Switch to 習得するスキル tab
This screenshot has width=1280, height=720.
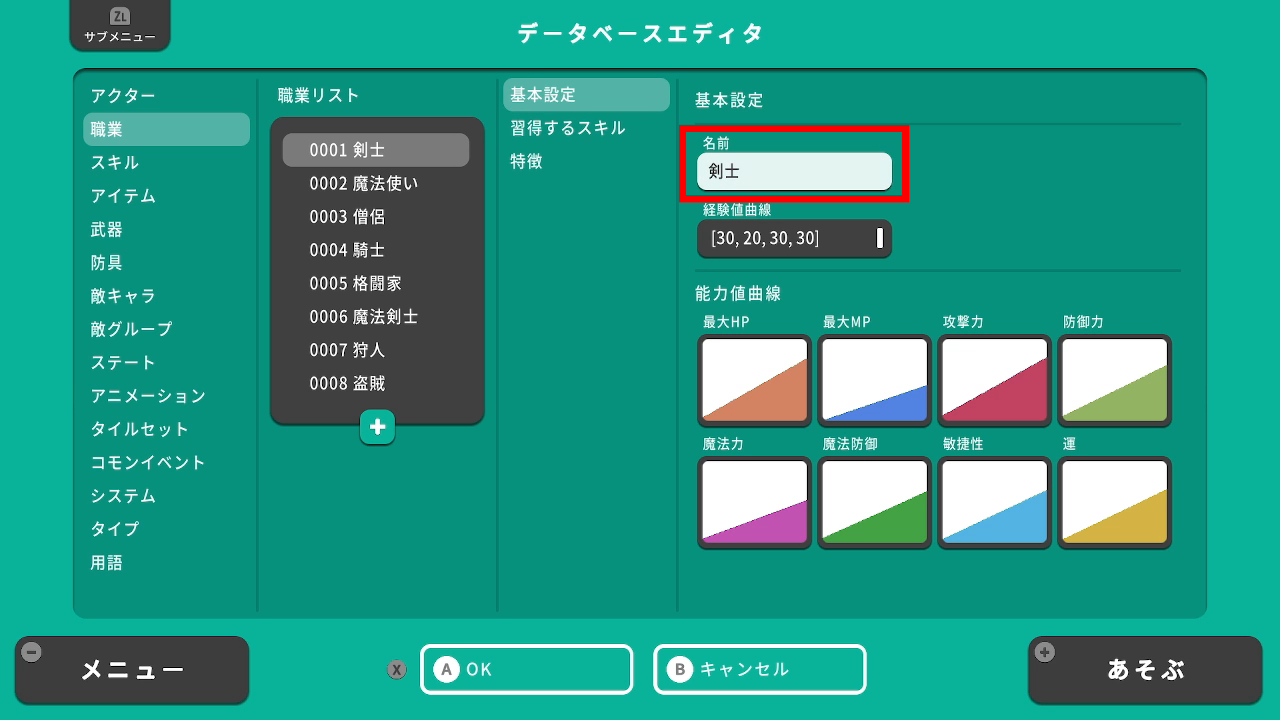click(568, 128)
